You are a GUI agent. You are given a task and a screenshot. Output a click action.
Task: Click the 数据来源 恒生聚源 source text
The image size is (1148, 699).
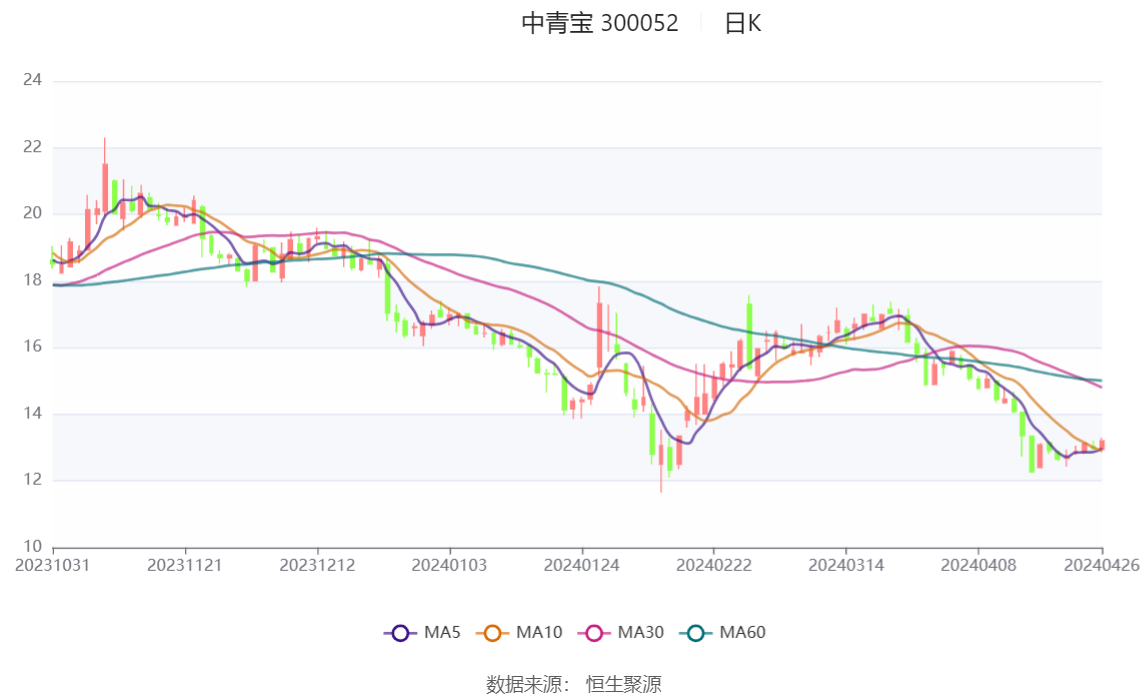click(x=574, y=685)
